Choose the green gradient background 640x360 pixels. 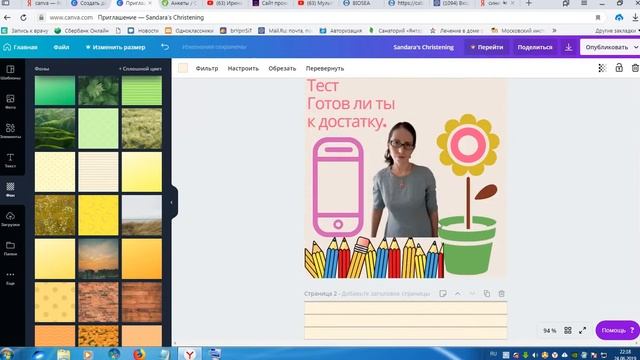55,90
